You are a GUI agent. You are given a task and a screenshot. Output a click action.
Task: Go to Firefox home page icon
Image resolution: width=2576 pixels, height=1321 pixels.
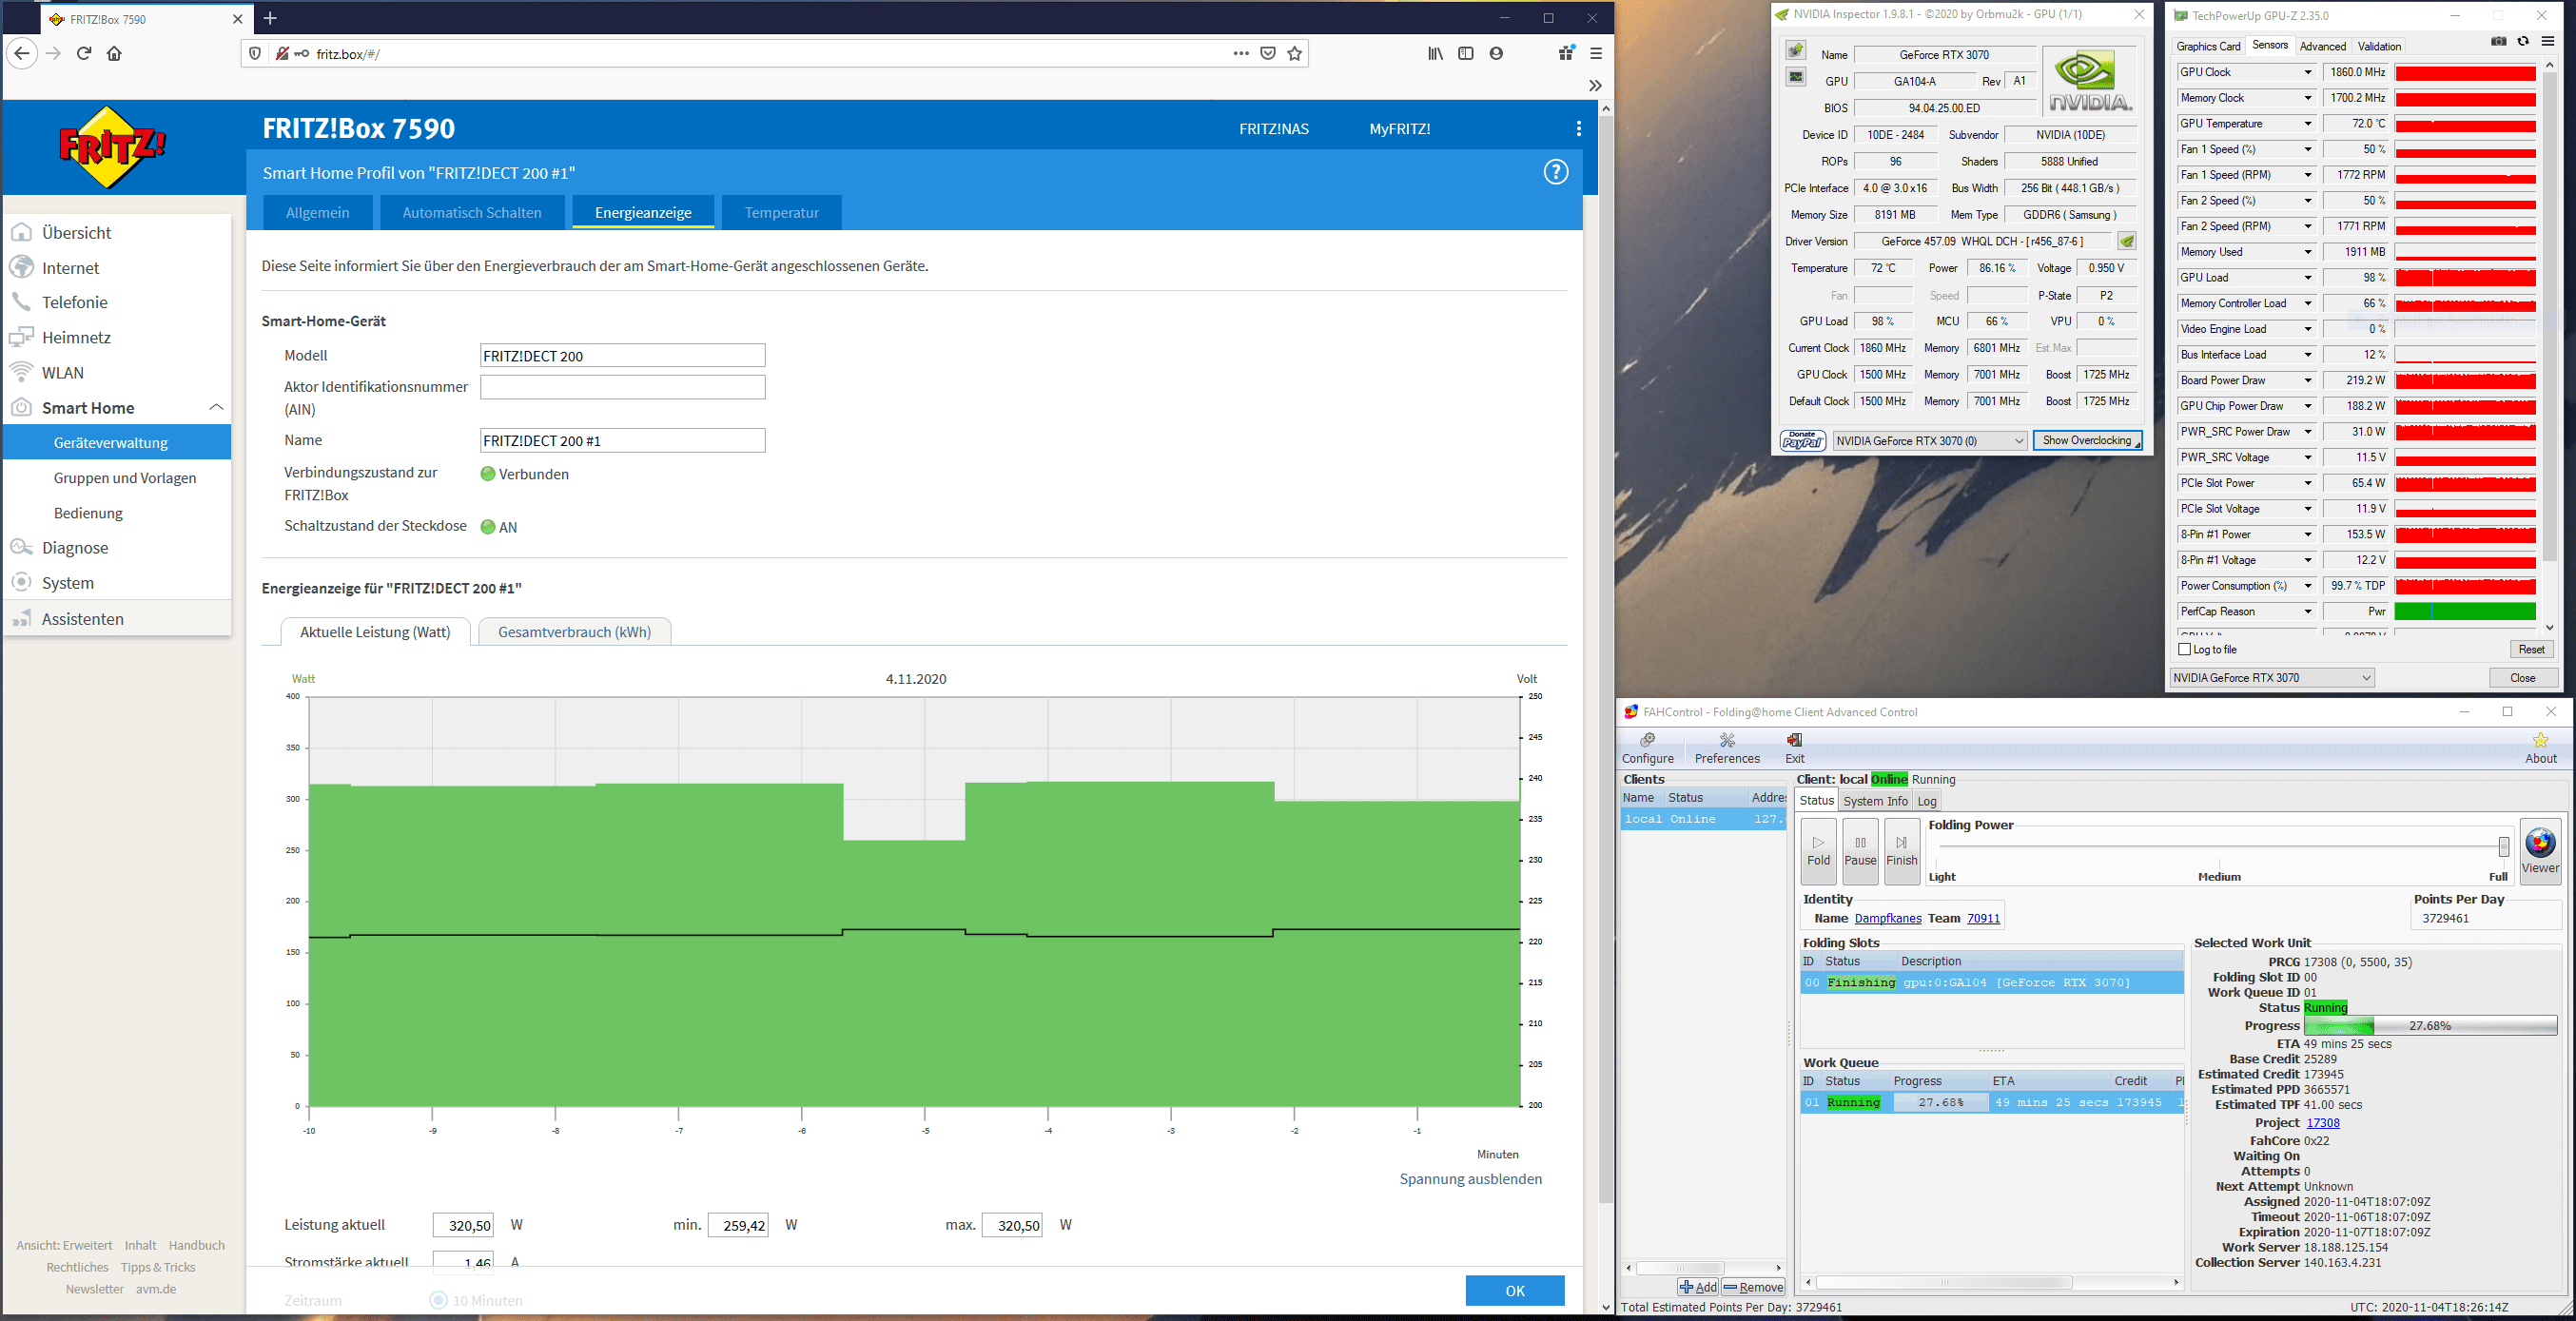coord(114,53)
